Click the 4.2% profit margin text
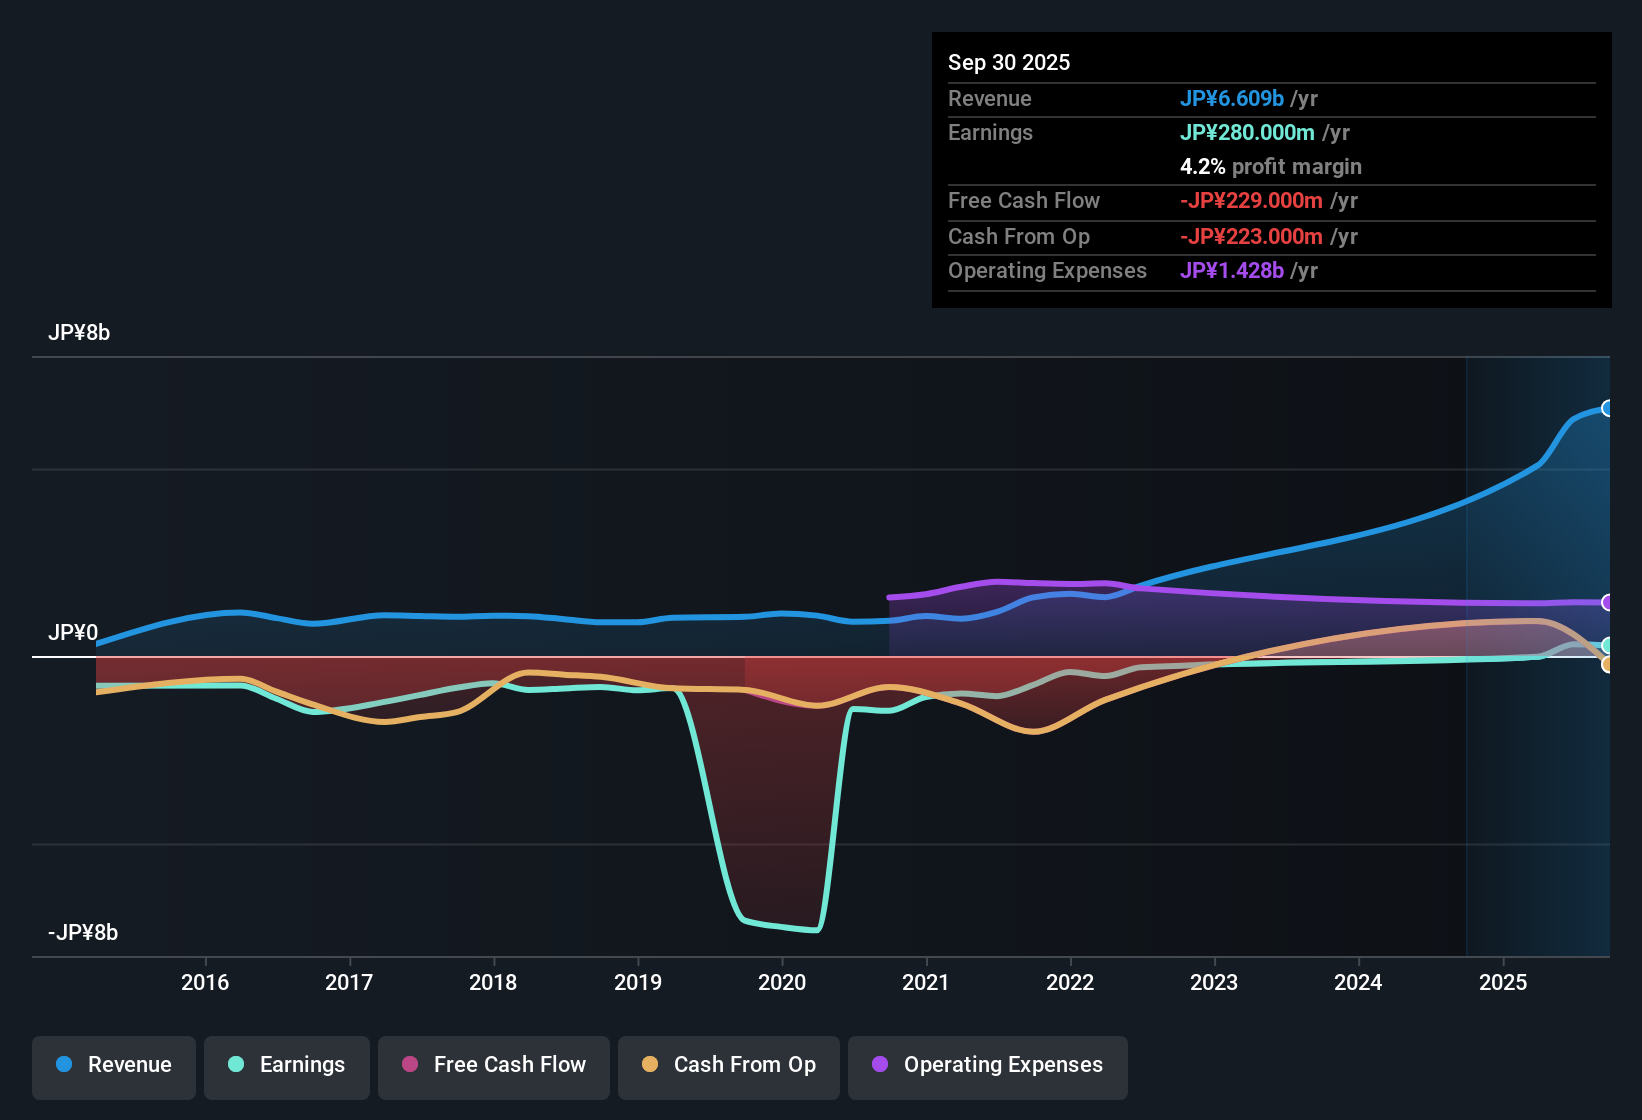 (1271, 166)
